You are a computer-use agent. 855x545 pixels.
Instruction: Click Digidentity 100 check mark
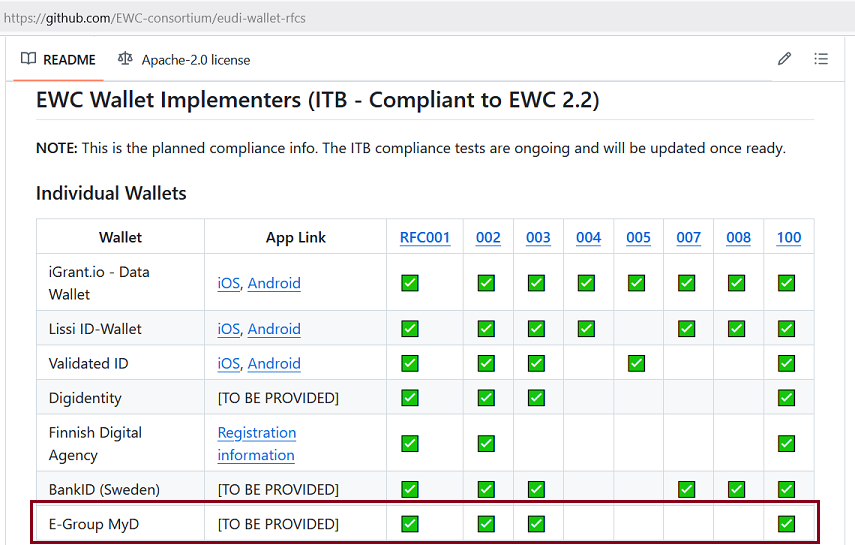coord(786,397)
